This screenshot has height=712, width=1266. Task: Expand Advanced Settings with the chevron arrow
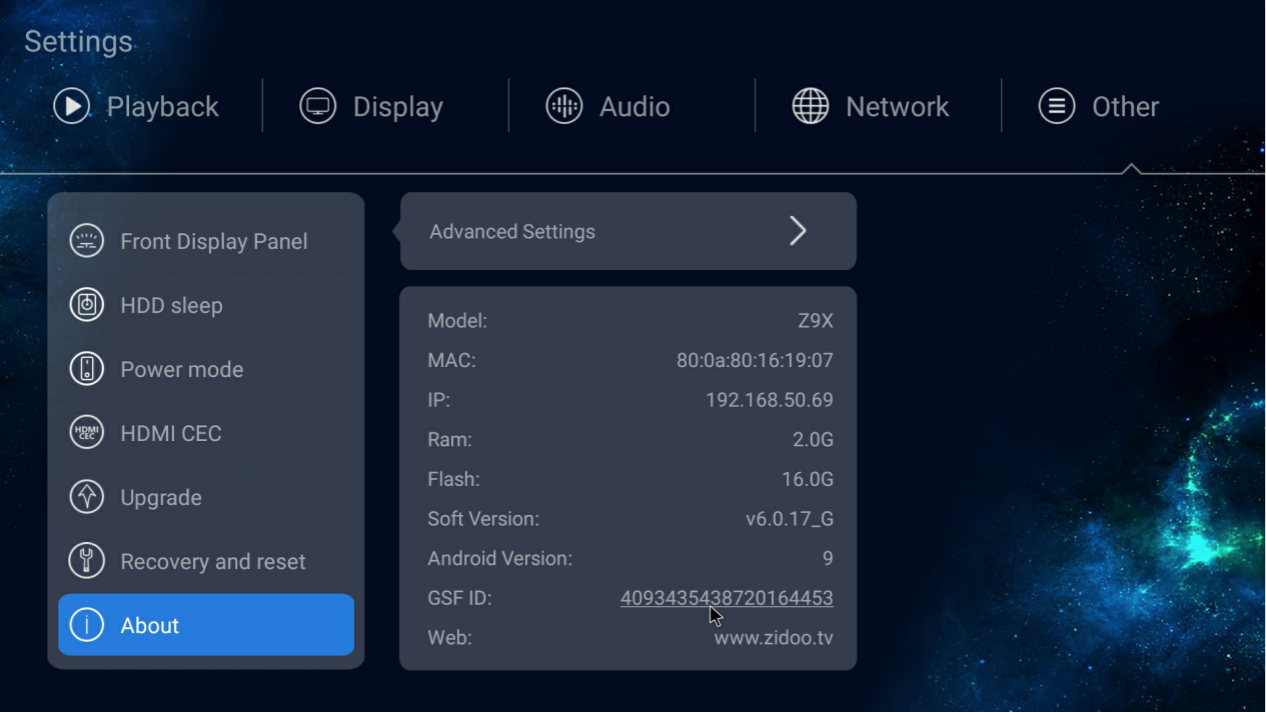pos(797,231)
